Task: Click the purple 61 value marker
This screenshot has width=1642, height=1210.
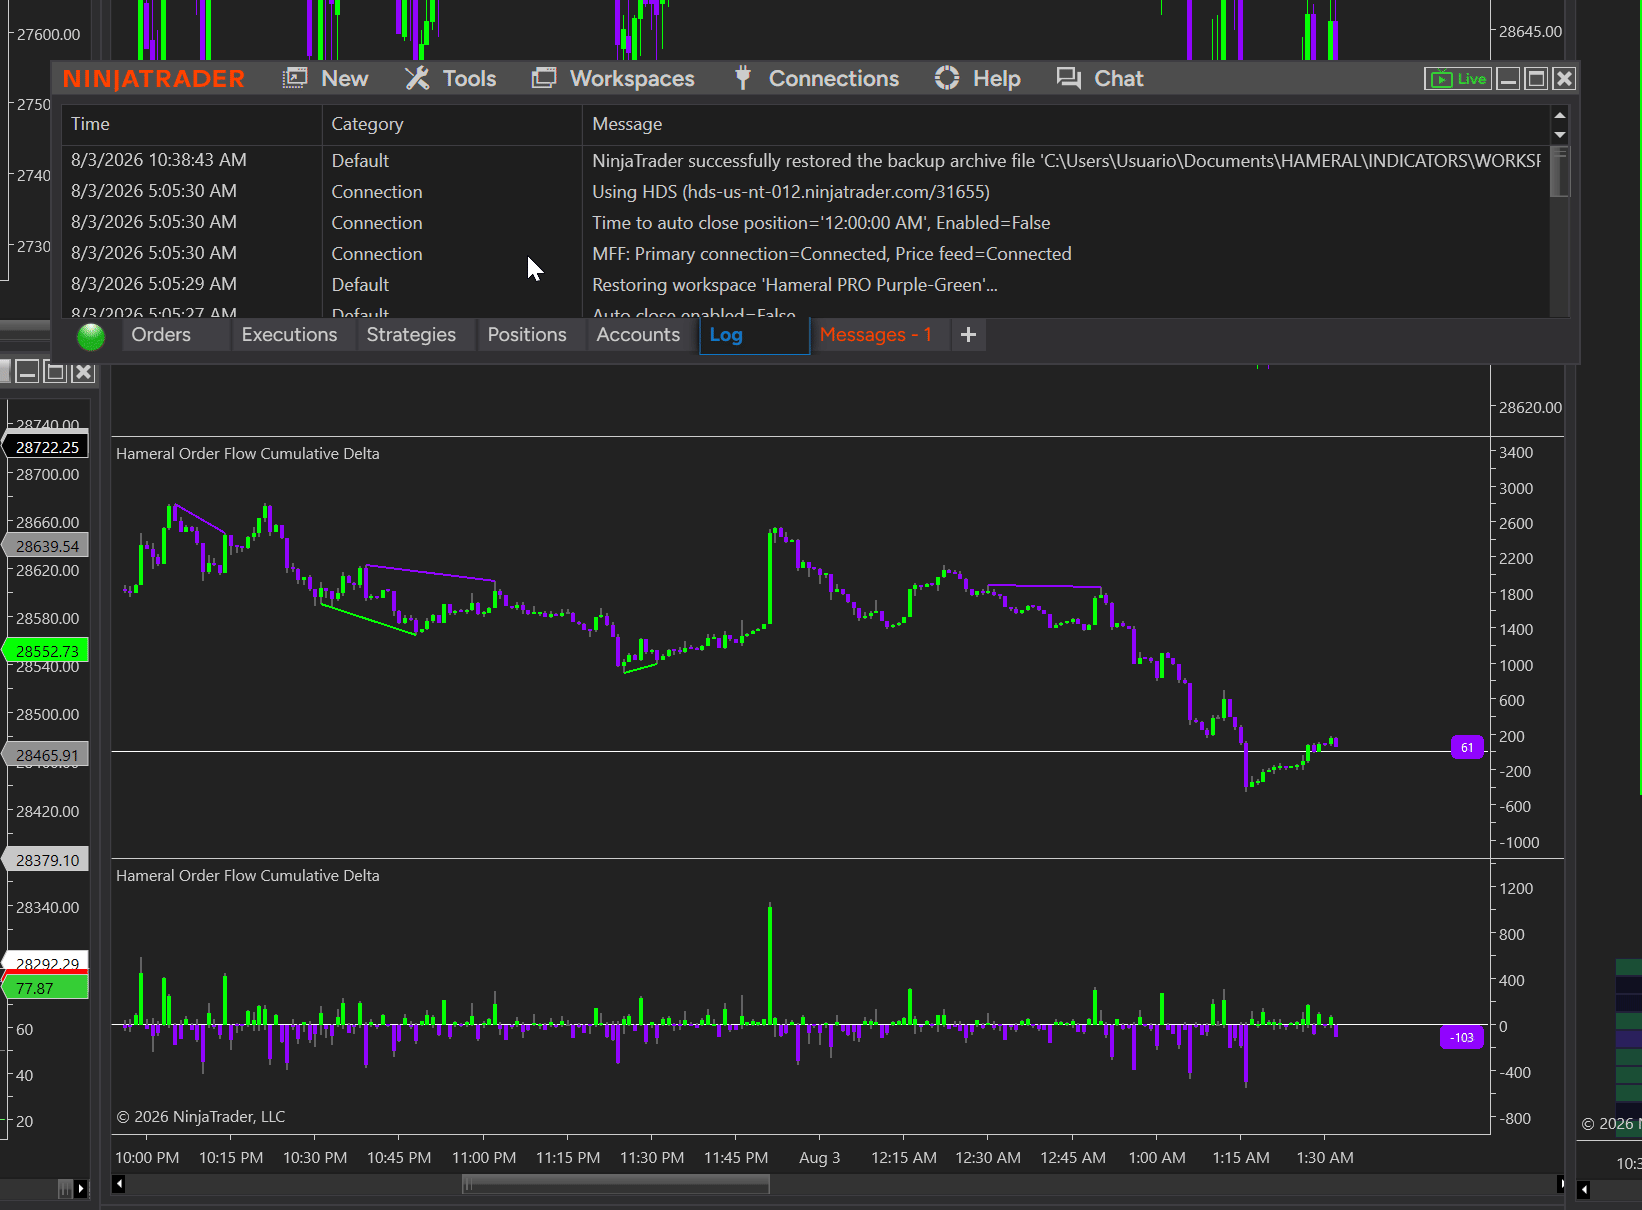Action: 1467,748
